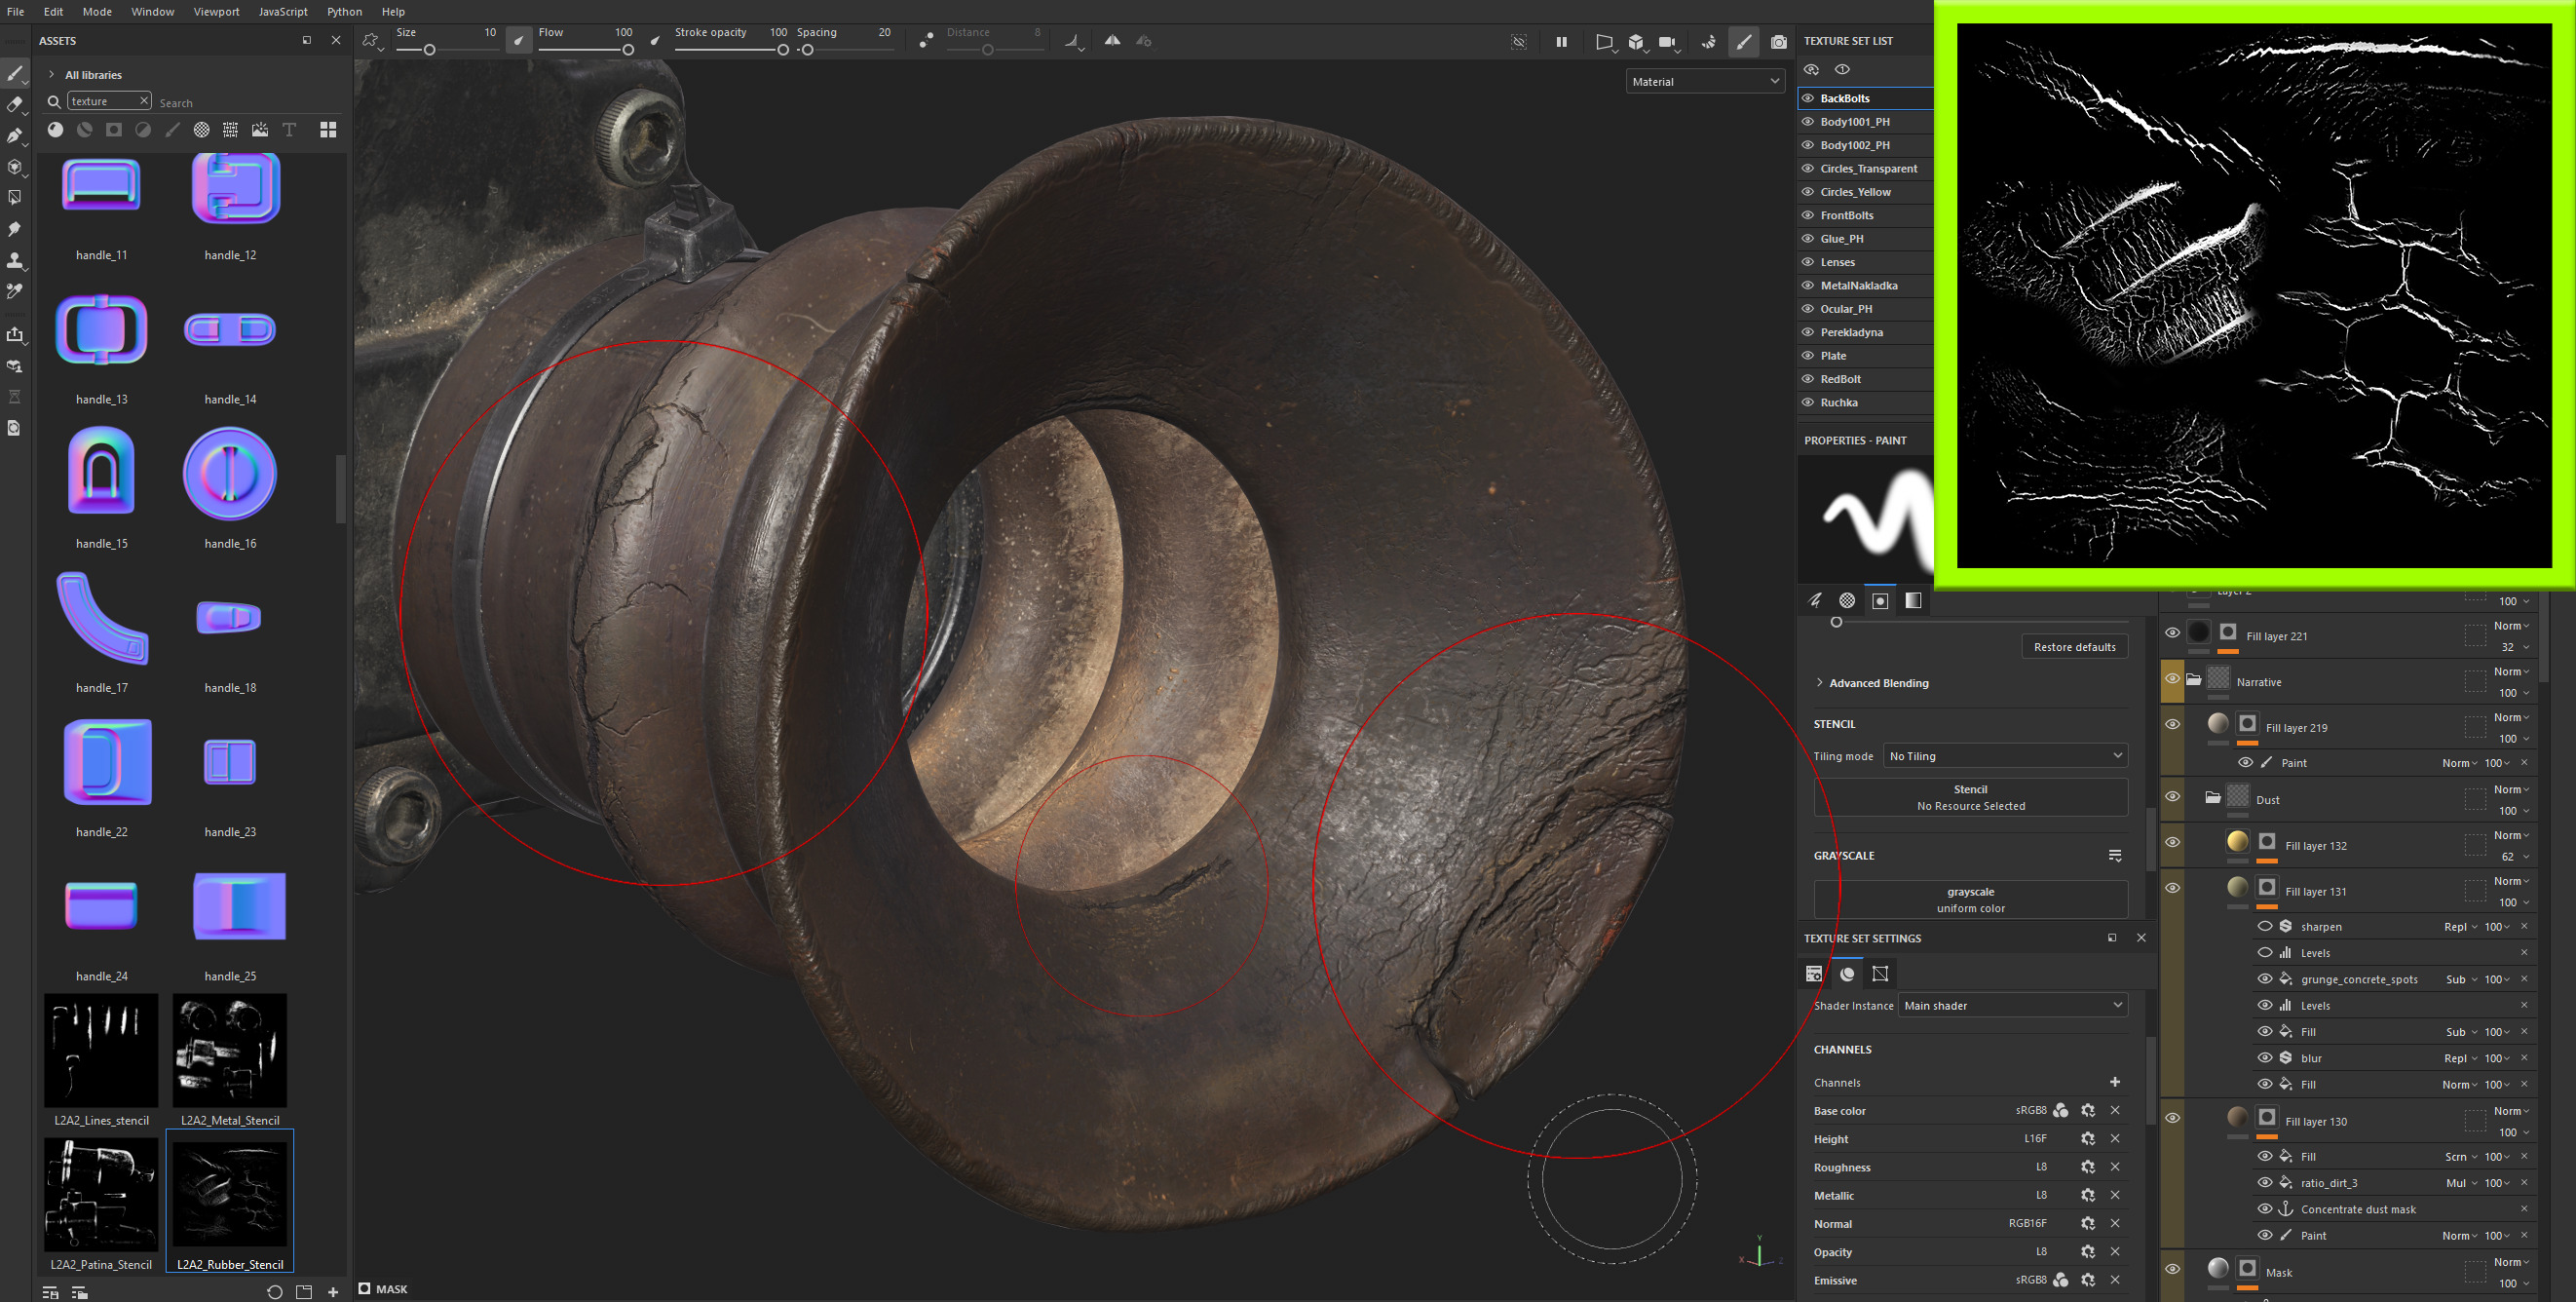Open the Python menu
2576x1302 pixels.
point(344,11)
